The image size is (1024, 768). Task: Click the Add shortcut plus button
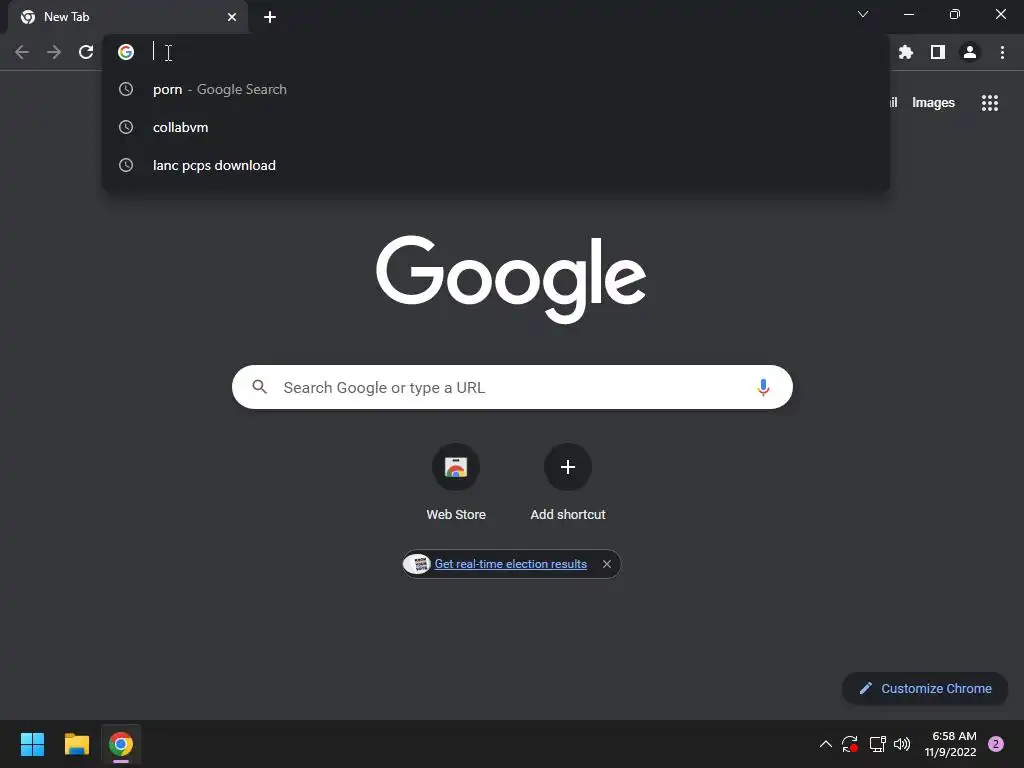point(568,467)
